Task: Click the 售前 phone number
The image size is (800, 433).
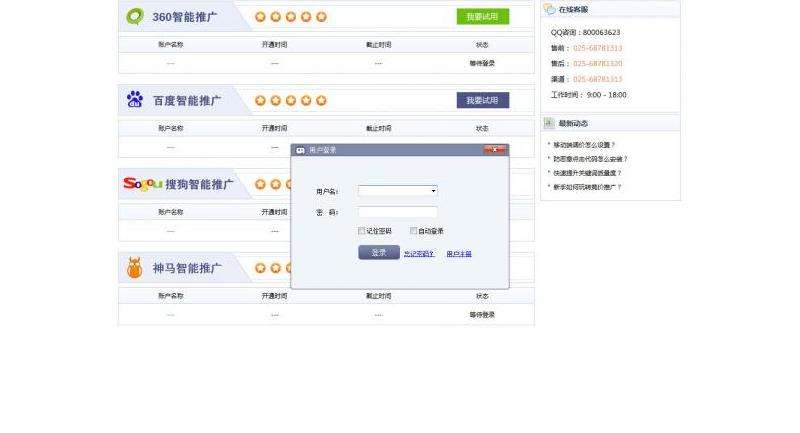Action: pyautogui.click(x=597, y=48)
